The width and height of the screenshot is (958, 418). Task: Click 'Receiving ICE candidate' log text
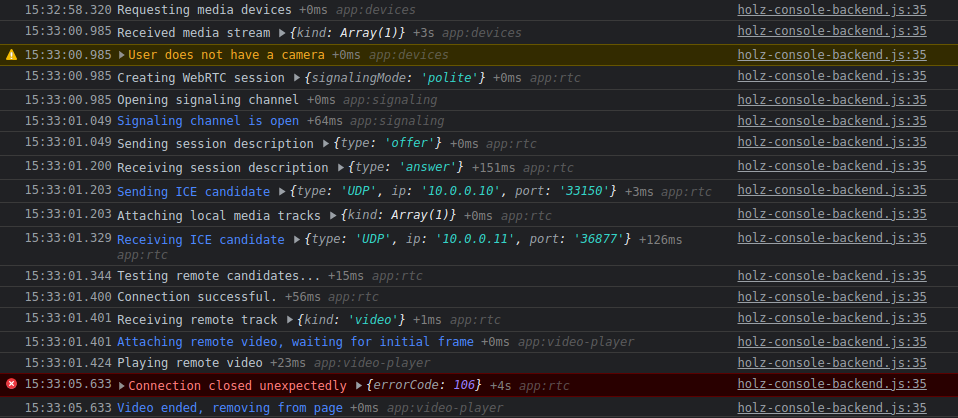click(x=200, y=240)
